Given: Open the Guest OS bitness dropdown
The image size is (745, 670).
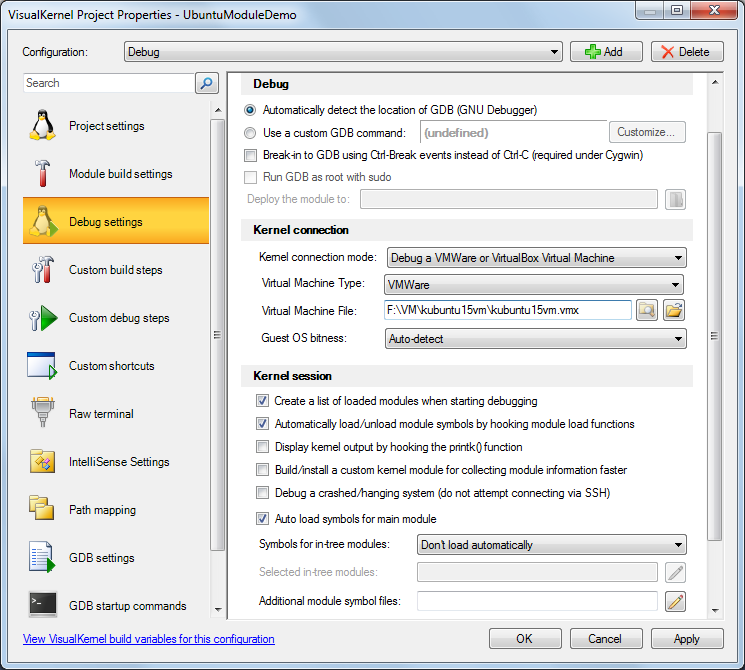Looking at the screenshot, I should tap(535, 339).
